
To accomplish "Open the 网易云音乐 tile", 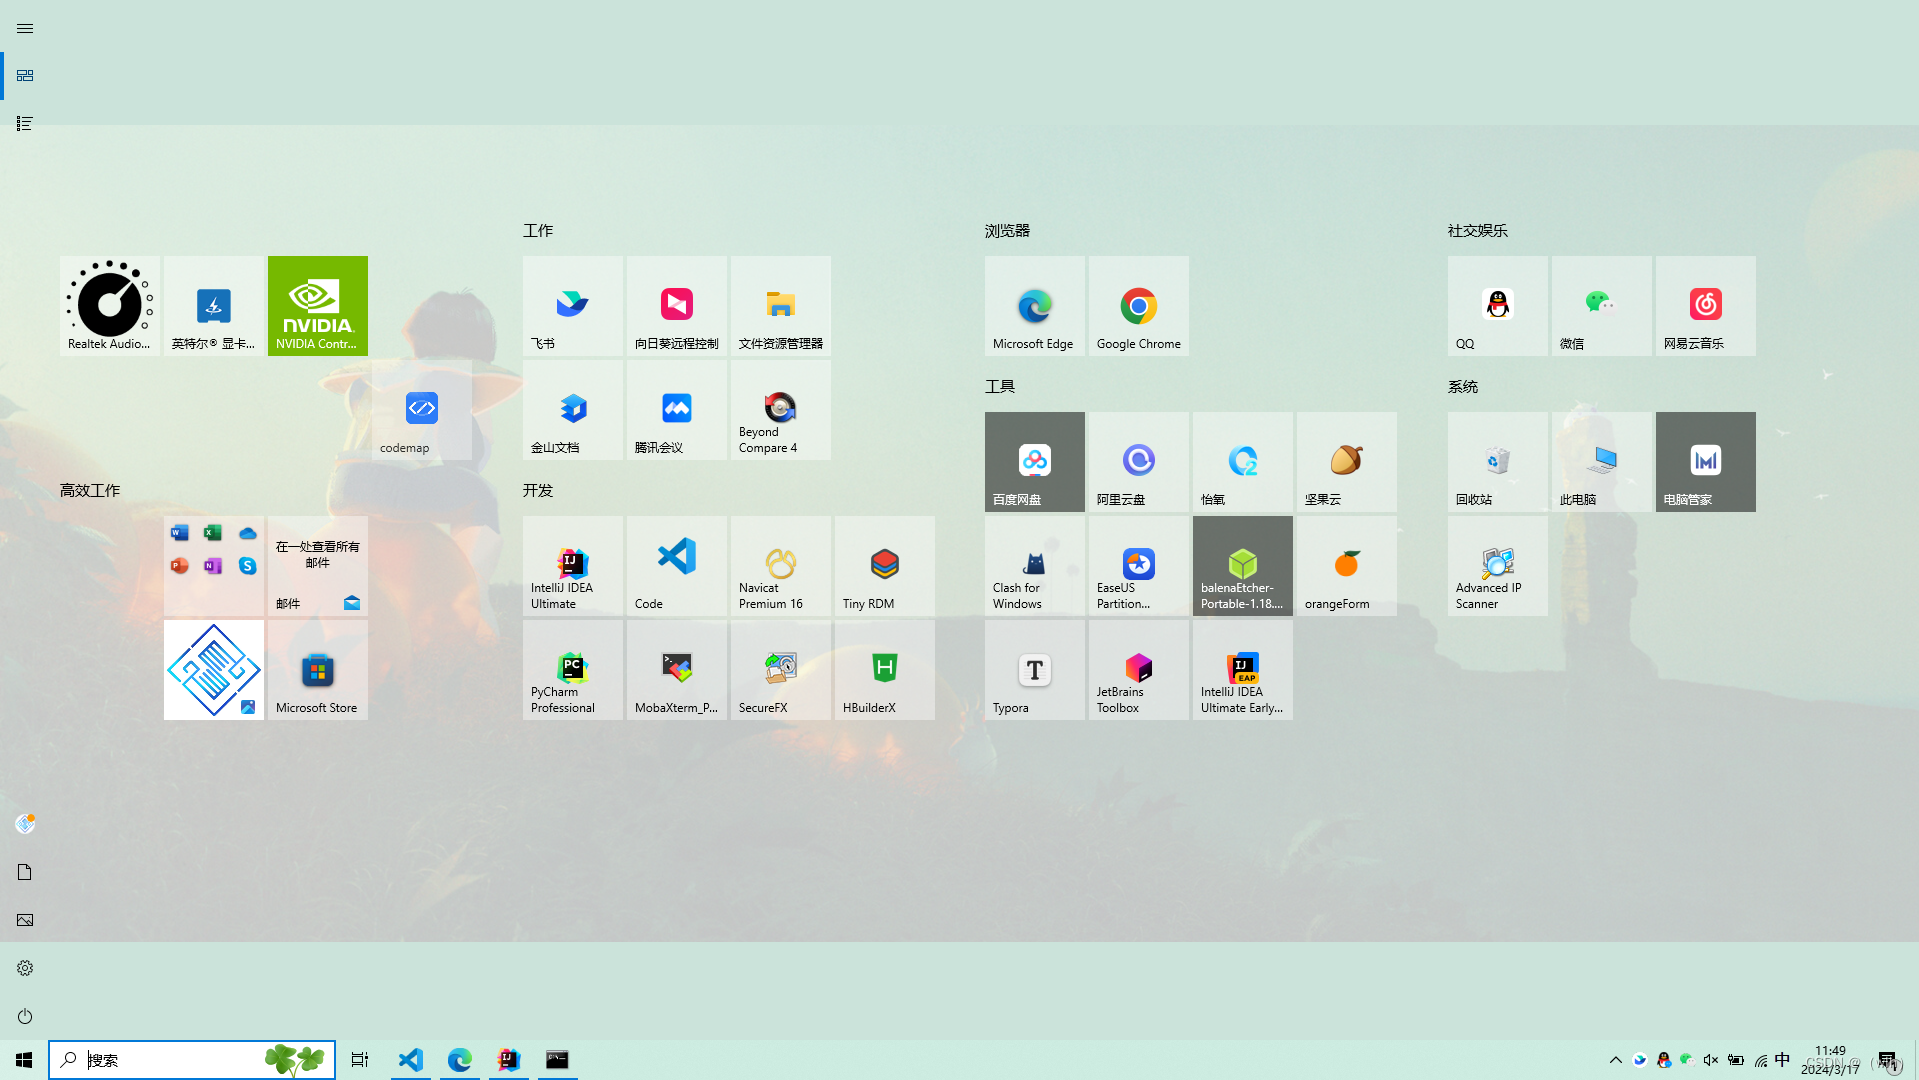I will pyautogui.click(x=1706, y=306).
